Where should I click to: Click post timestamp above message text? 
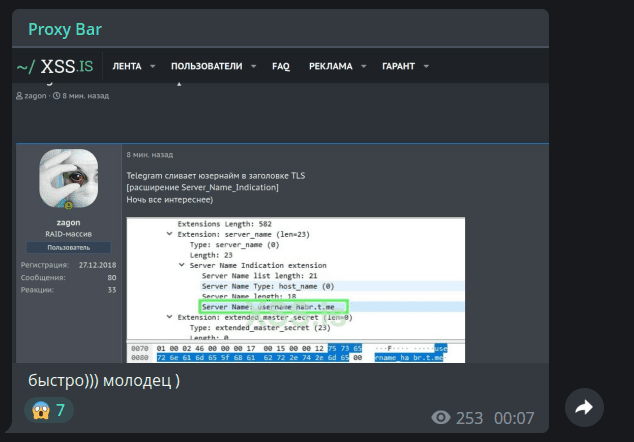point(150,154)
